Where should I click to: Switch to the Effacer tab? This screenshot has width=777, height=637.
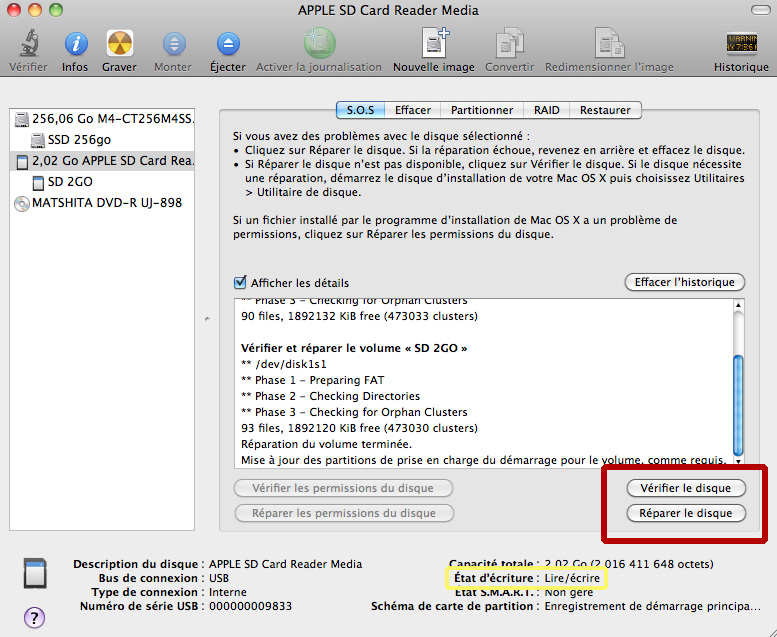pyautogui.click(x=412, y=110)
